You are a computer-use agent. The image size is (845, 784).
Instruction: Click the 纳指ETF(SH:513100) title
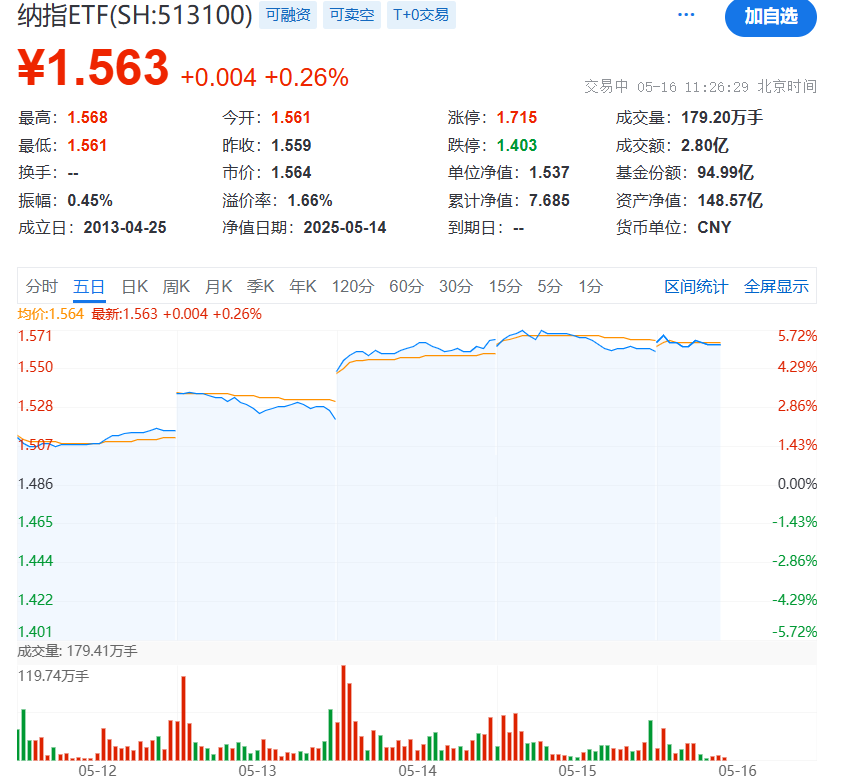pos(135,15)
